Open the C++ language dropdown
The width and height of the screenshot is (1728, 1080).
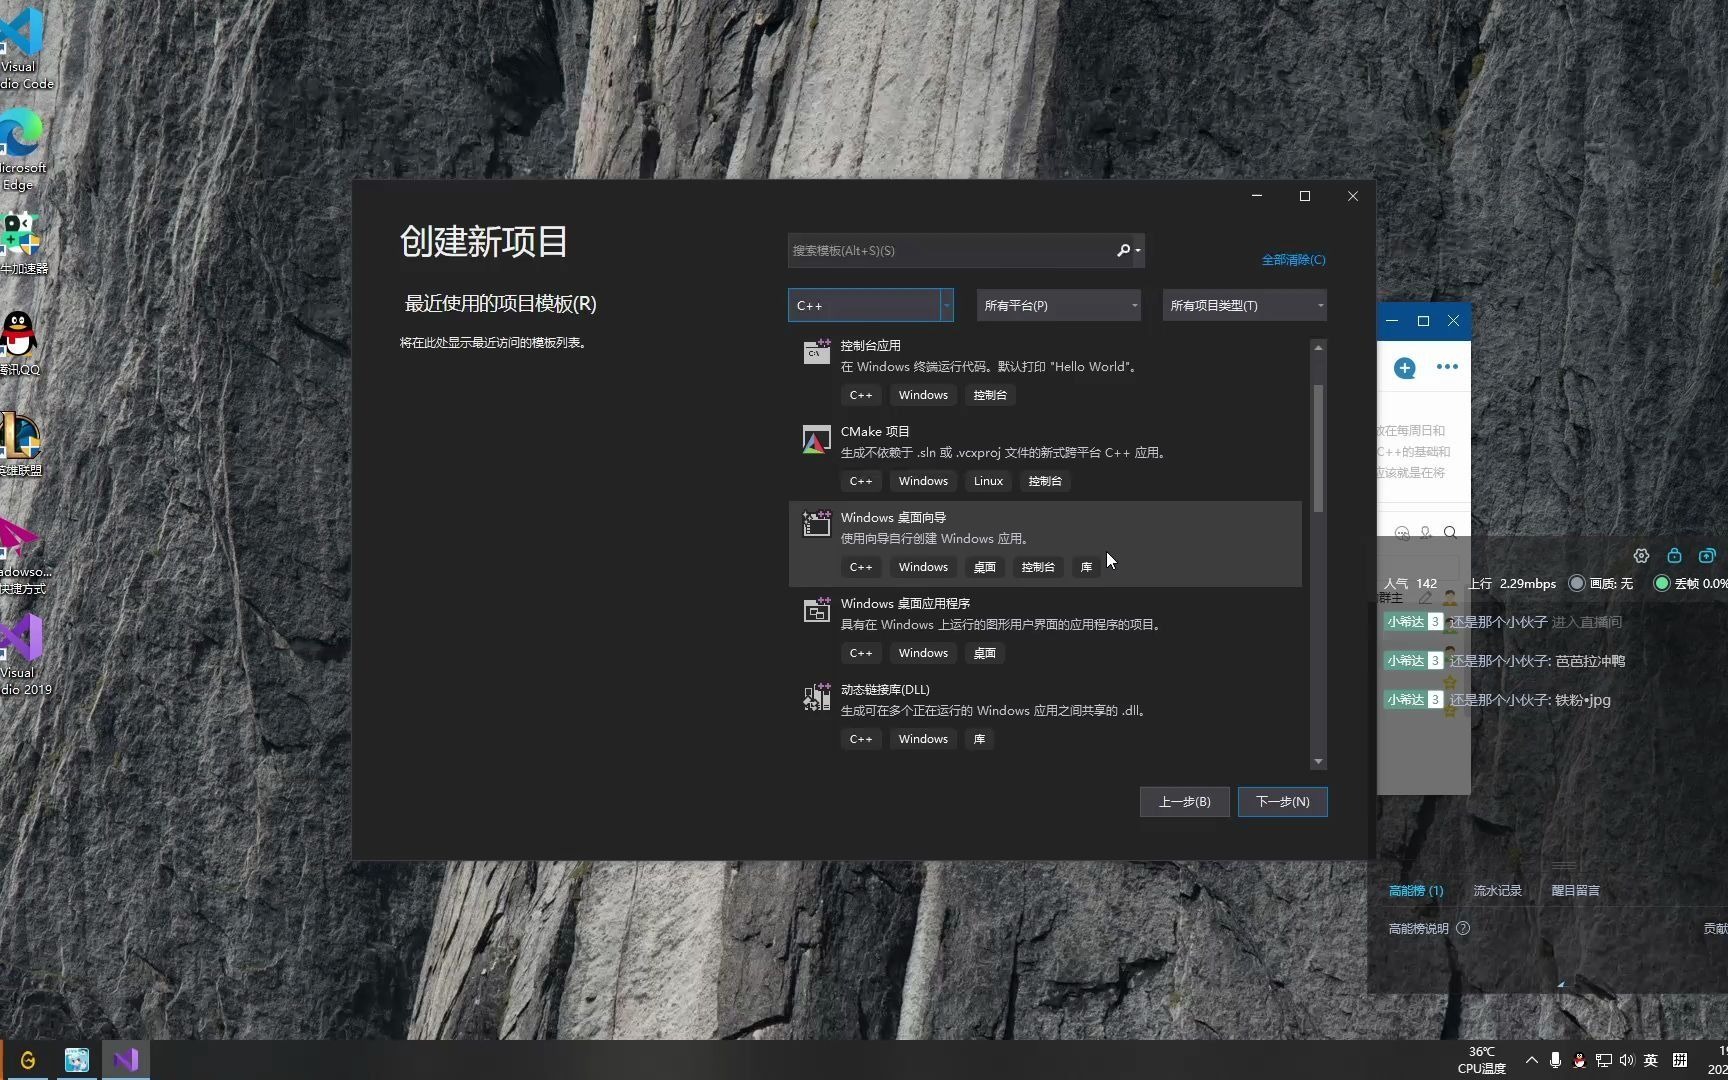(869, 305)
